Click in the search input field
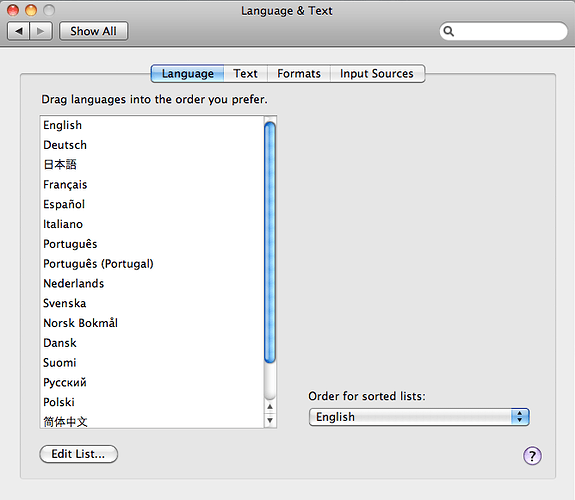 pyautogui.click(x=510, y=31)
